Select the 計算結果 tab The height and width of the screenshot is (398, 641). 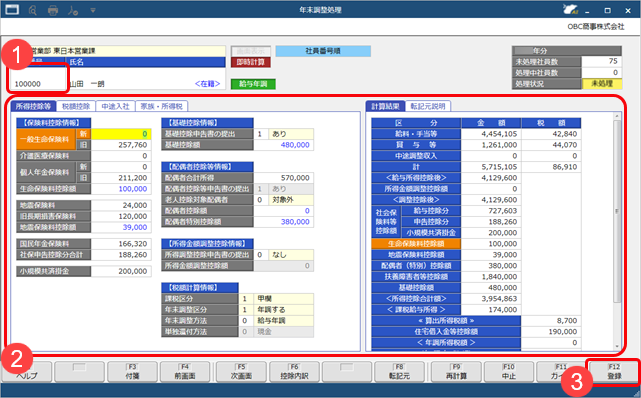(385, 106)
